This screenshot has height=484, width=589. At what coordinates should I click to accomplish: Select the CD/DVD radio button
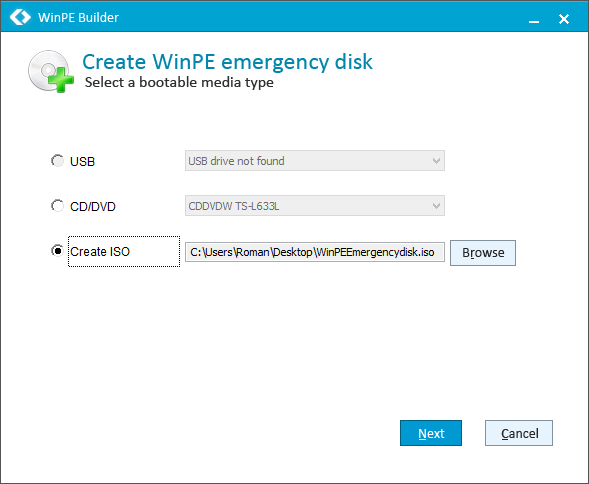coord(57,206)
